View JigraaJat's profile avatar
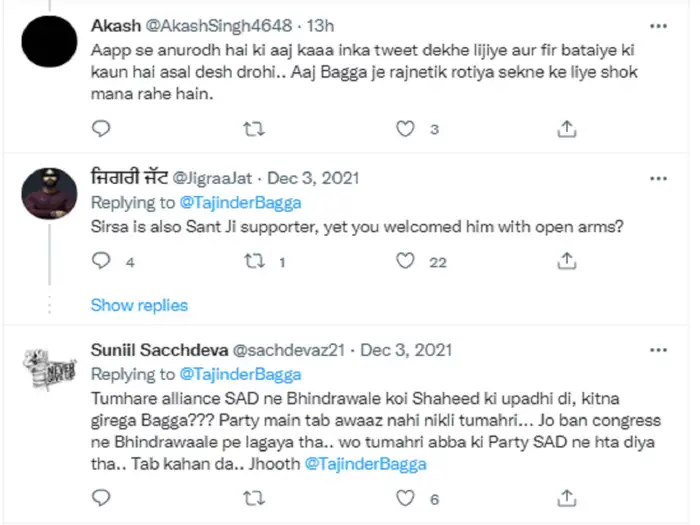700x525 pixels. [48, 189]
